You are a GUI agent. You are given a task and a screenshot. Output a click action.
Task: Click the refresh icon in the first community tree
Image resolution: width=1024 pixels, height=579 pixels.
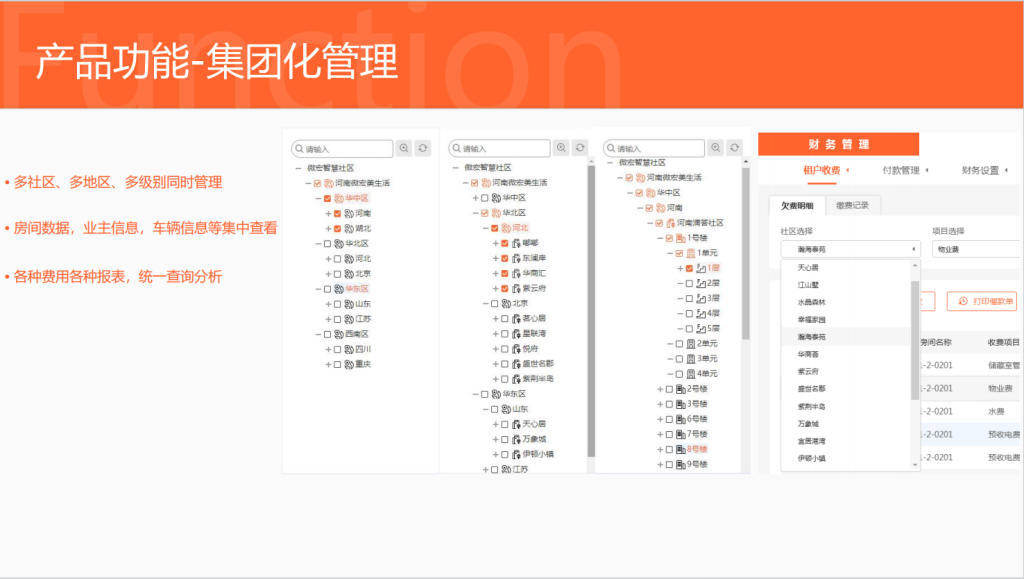pos(422,148)
